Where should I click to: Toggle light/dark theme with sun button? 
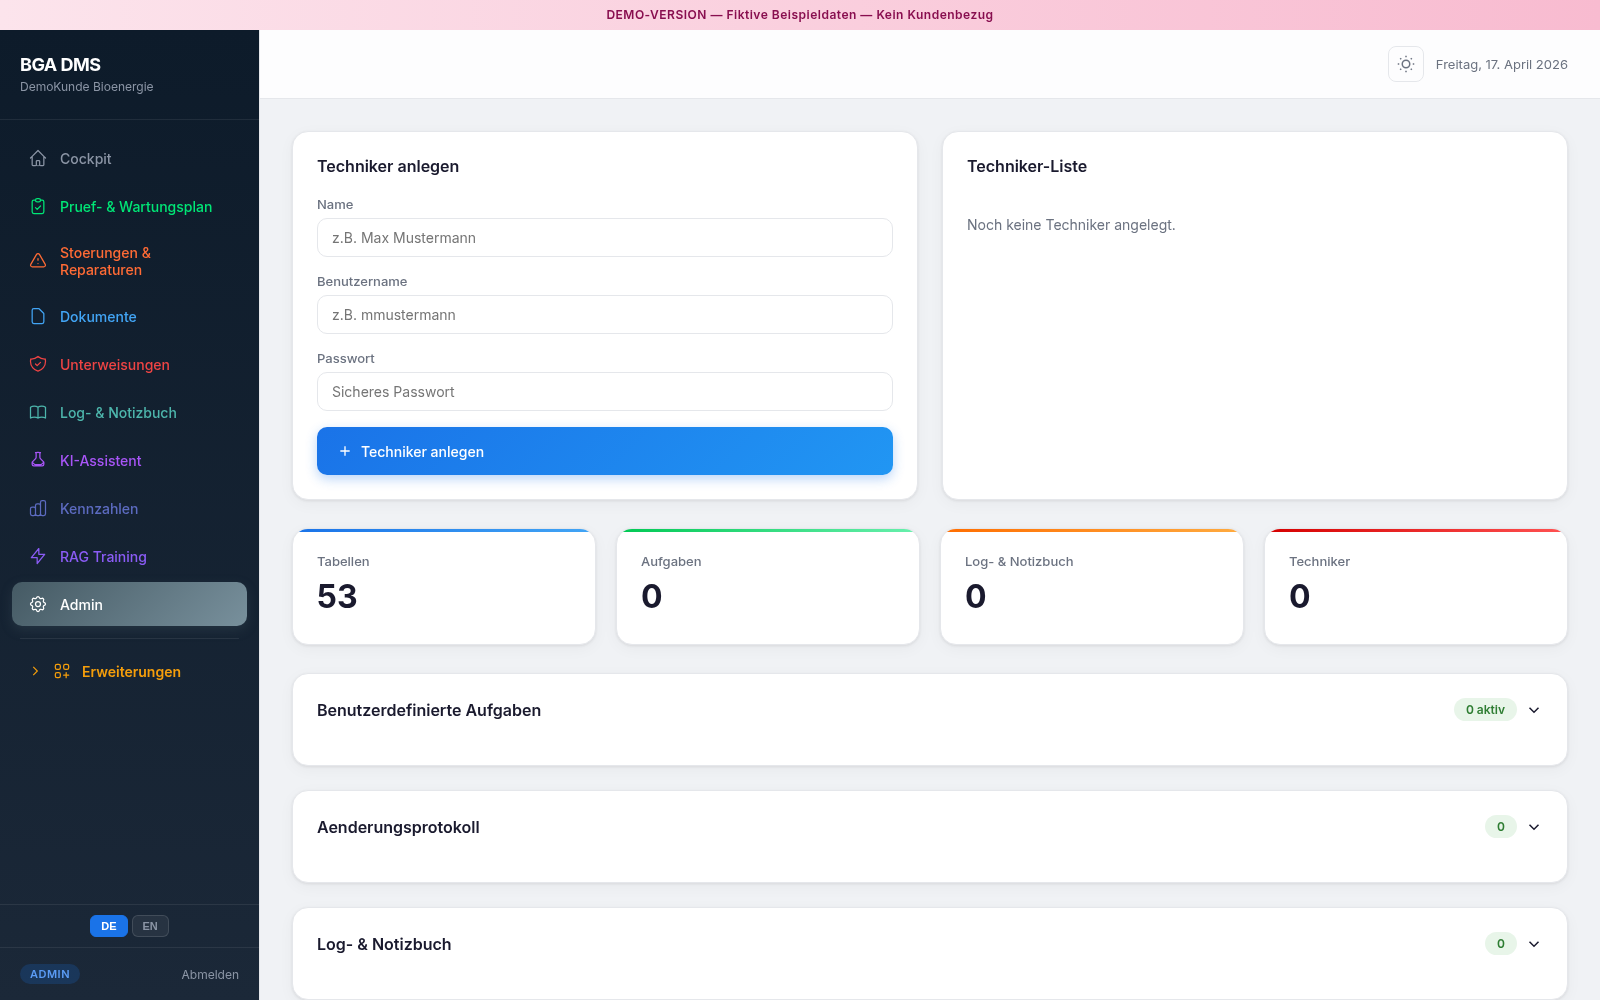tap(1405, 64)
